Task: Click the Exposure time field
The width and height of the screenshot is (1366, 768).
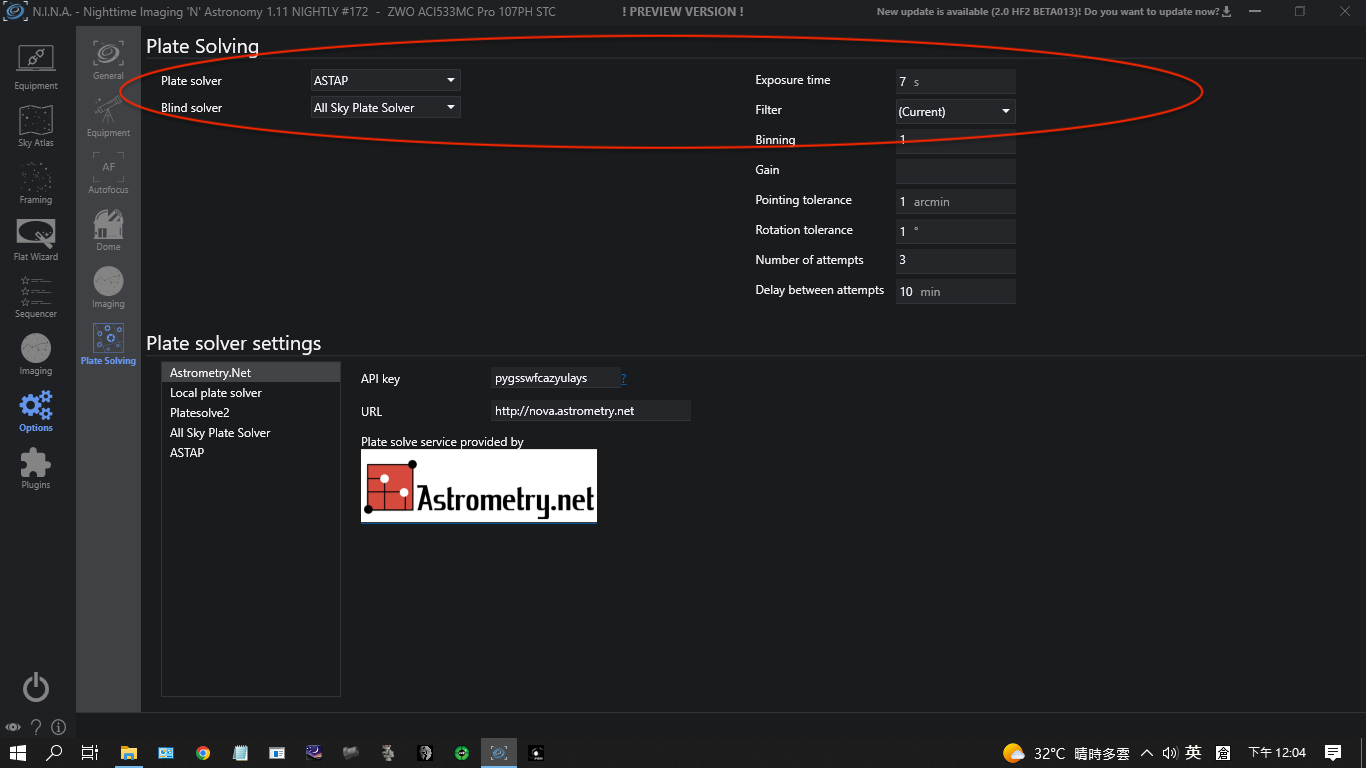Action: click(x=956, y=82)
